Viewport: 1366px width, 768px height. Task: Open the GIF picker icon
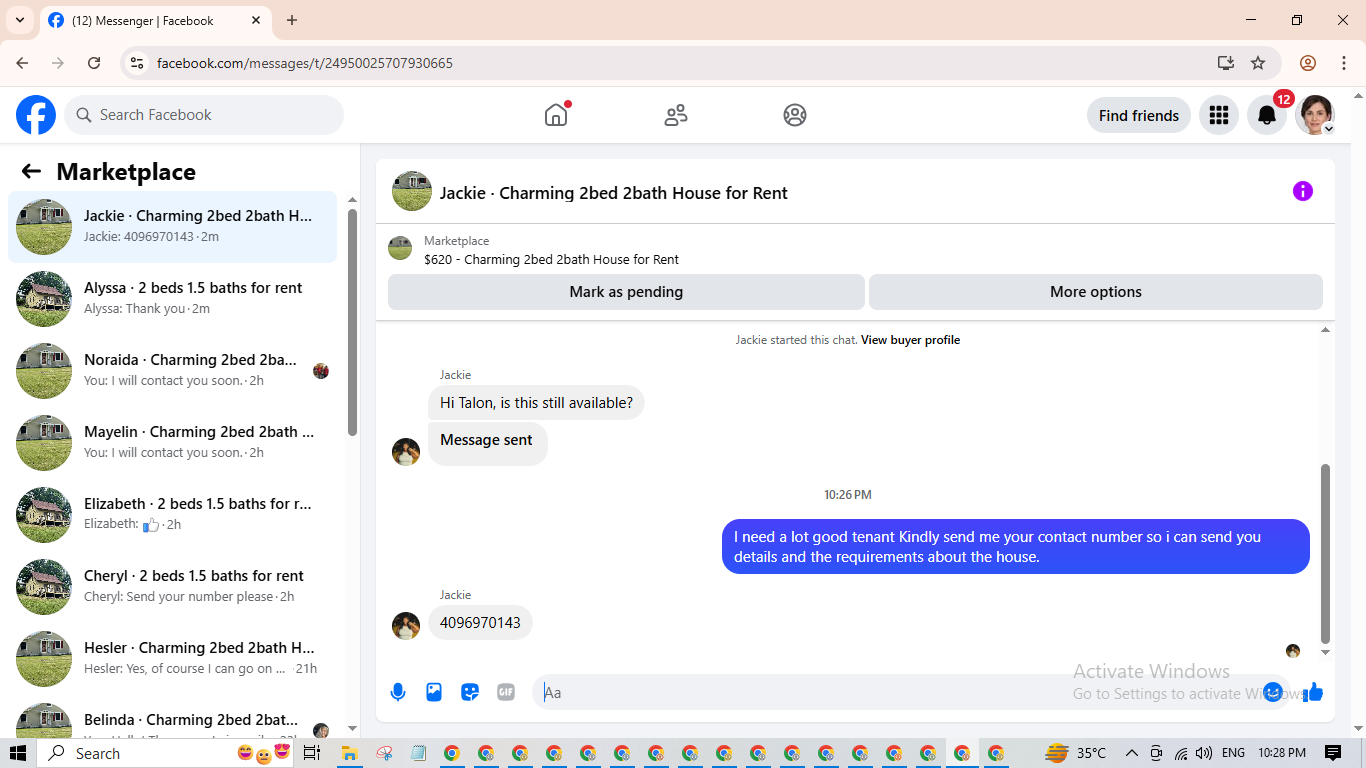tap(506, 692)
